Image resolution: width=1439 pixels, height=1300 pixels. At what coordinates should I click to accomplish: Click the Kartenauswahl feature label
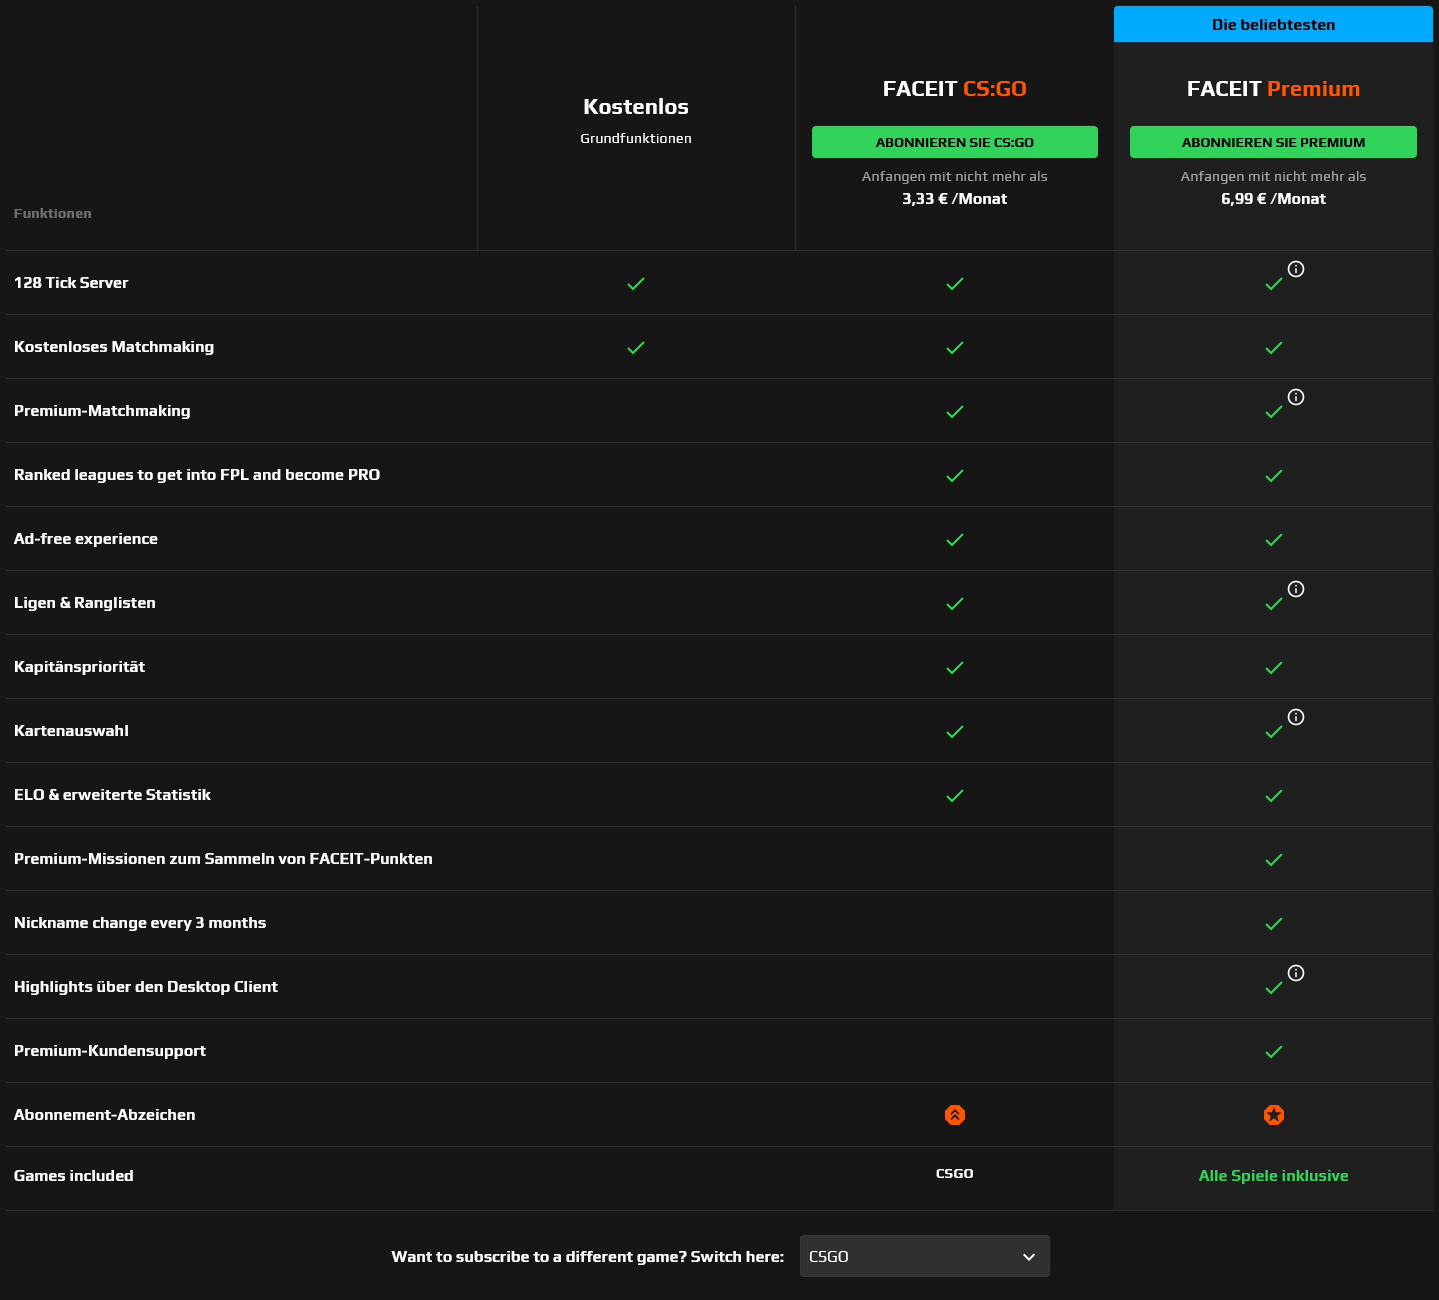(x=71, y=731)
